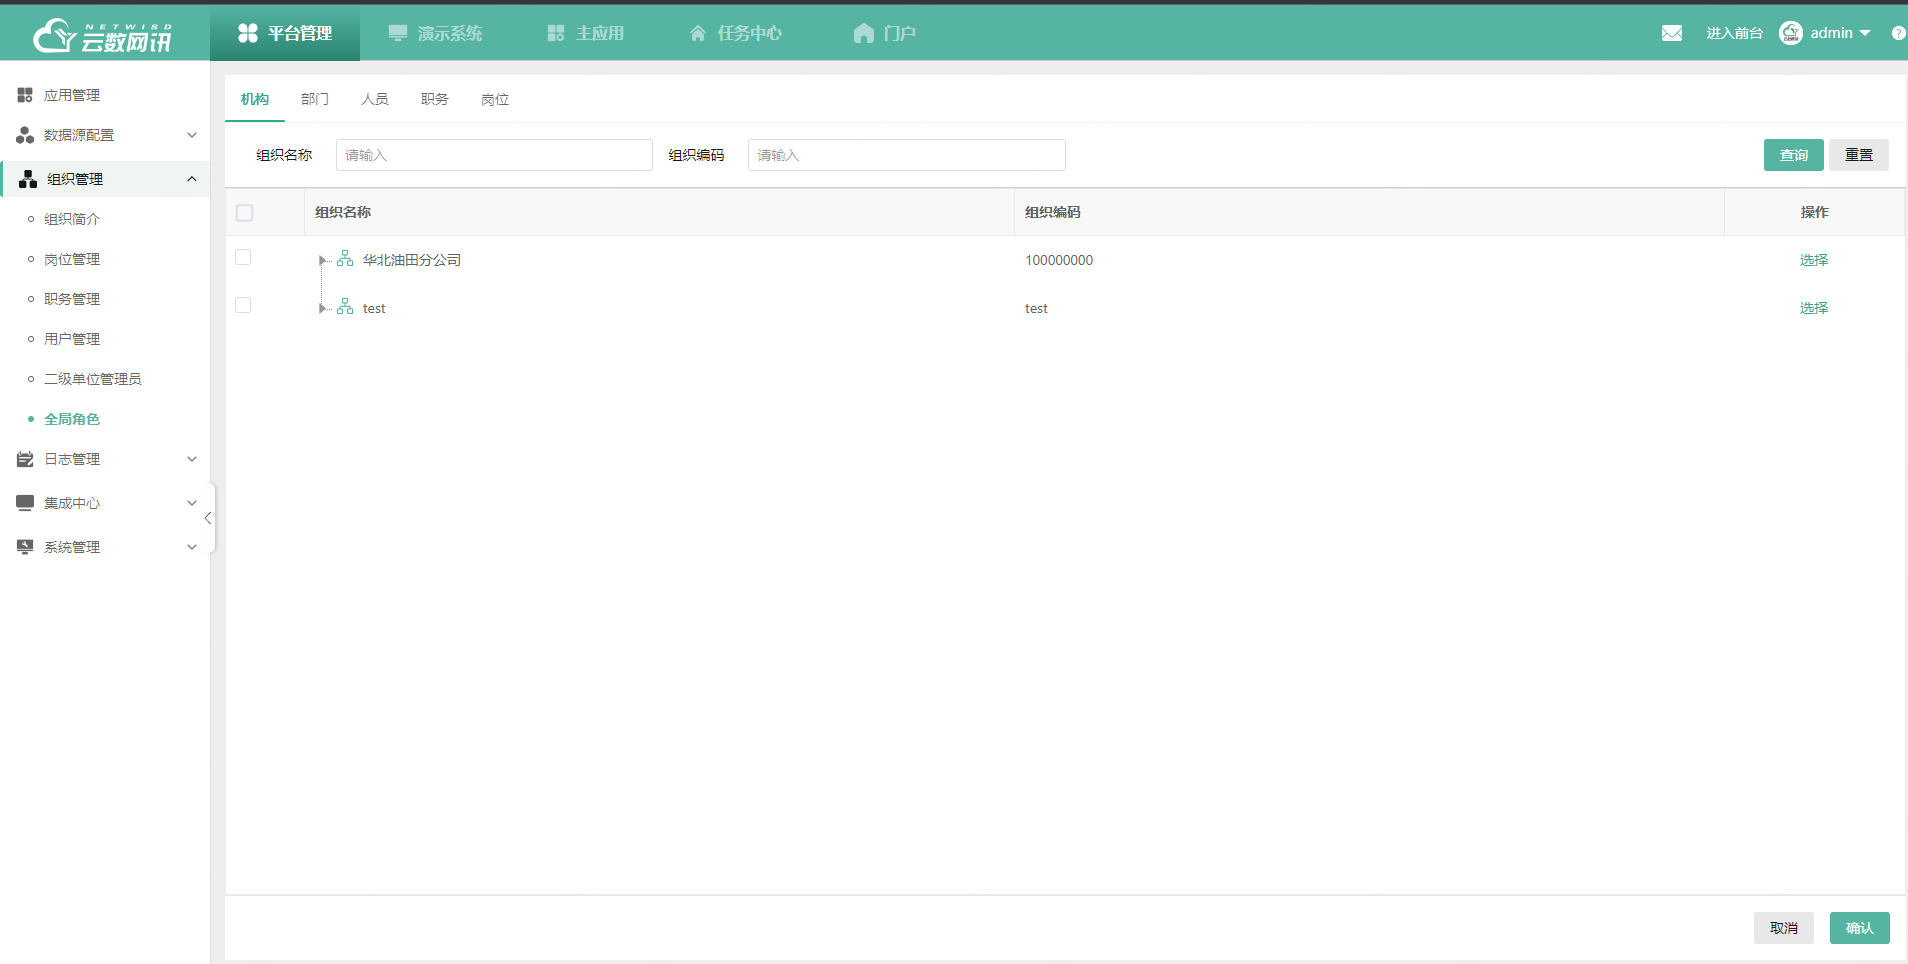The height and width of the screenshot is (964, 1908).
Task: Check the box for 华北油田分公司 row
Action: pyautogui.click(x=243, y=258)
